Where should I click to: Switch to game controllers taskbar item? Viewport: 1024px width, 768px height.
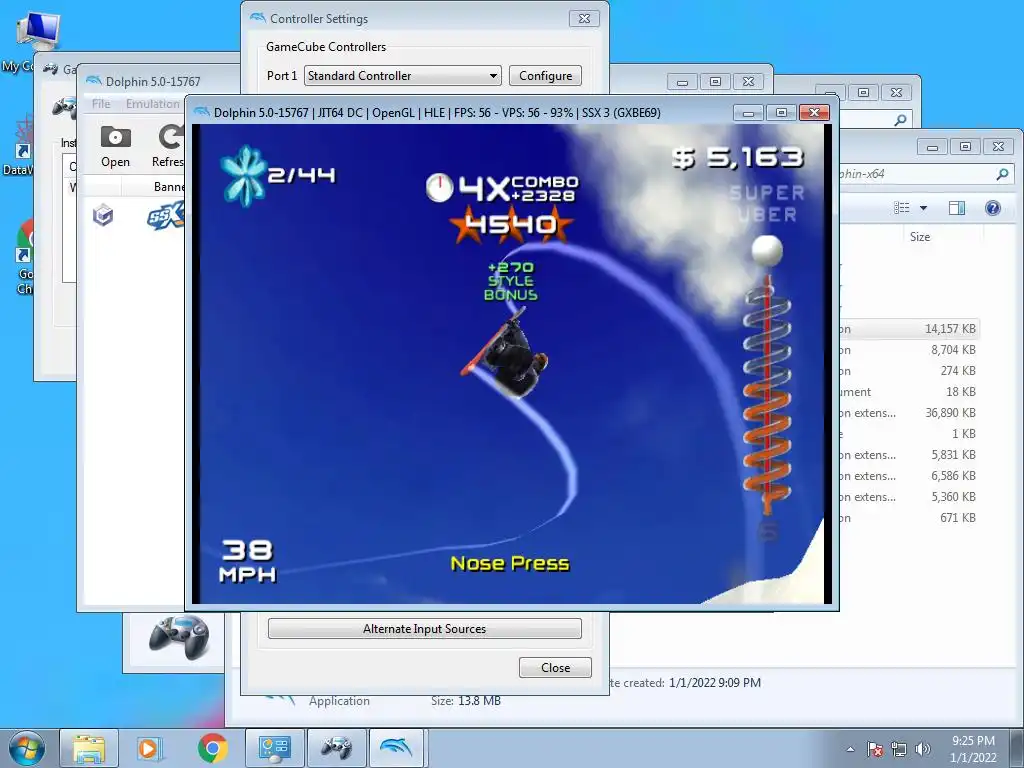(x=336, y=748)
